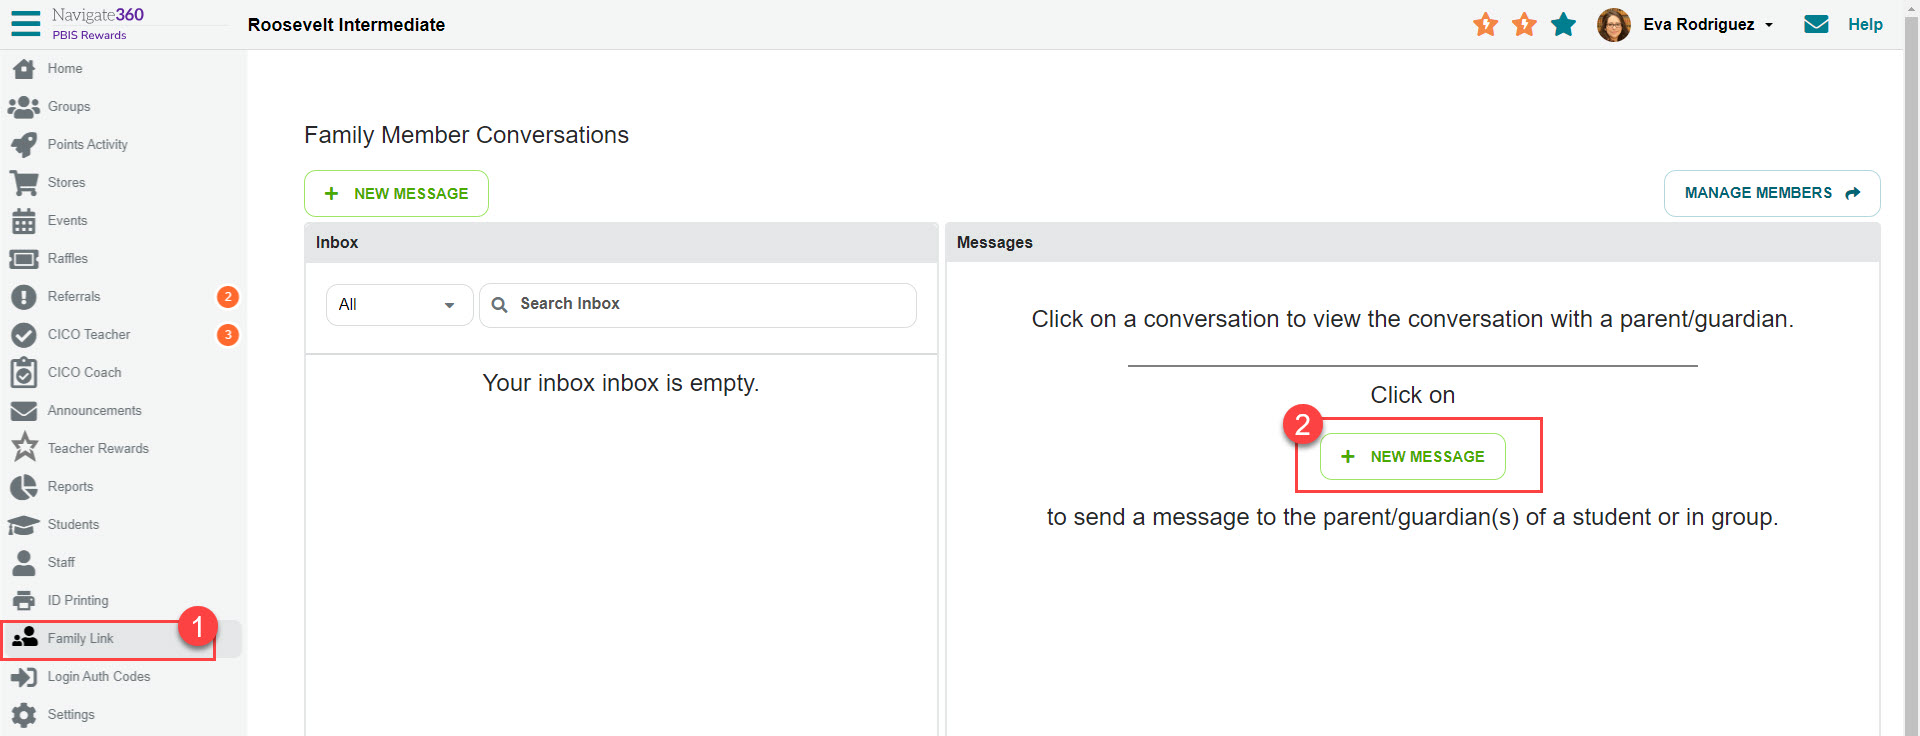Click the Search Inbox field
The height and width of the screenshot is (736, 1920).
pyautogui.click(x=710, y=305)
